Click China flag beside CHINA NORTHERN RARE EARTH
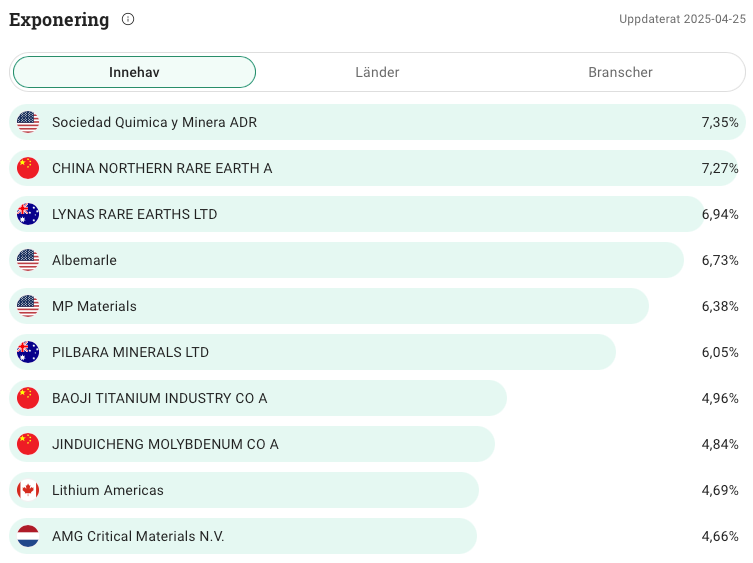753x563 pixels. coord(28,168)
